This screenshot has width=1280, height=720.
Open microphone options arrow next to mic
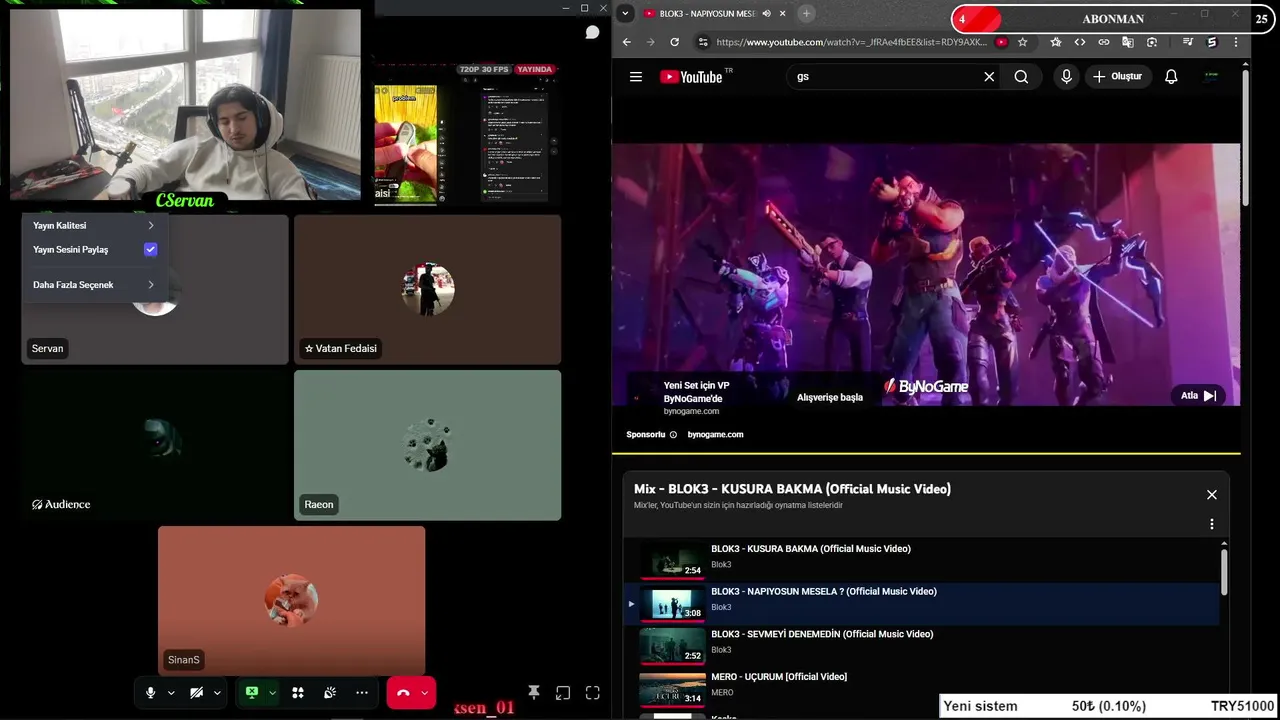click(x=171, y=692)
